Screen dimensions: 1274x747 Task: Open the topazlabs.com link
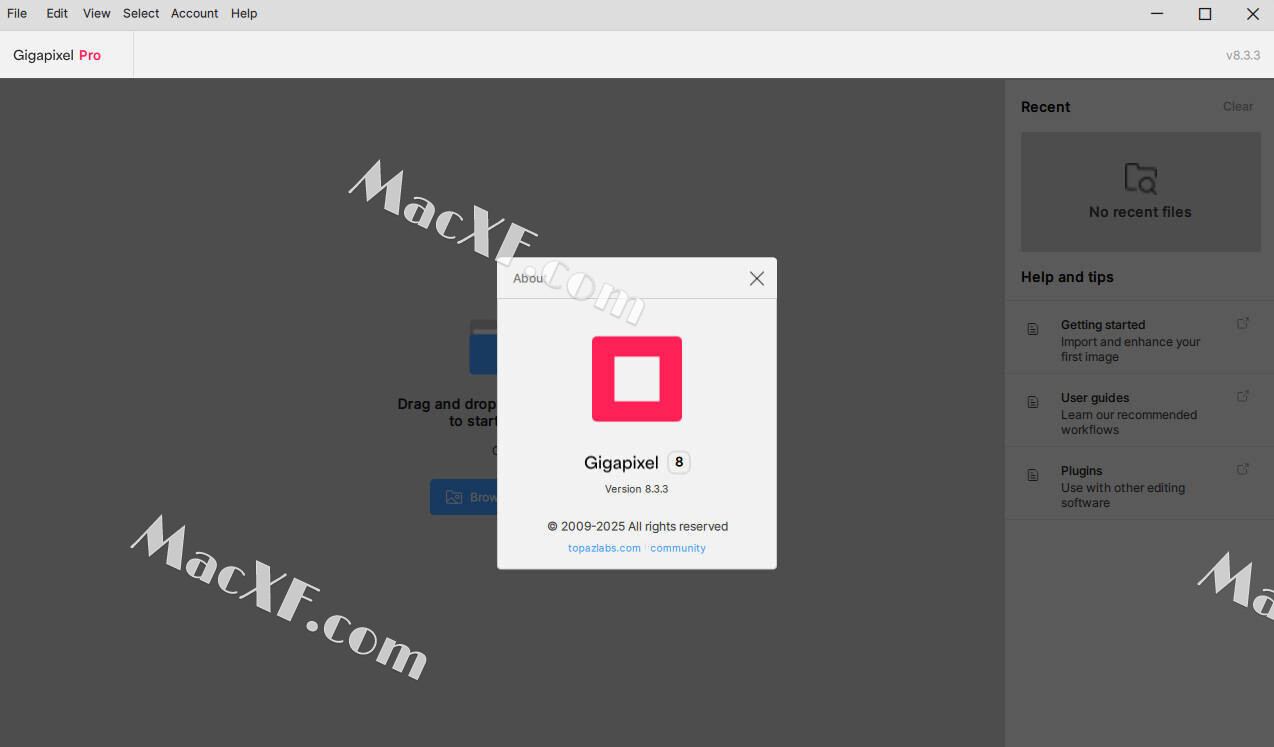point(604,548)
